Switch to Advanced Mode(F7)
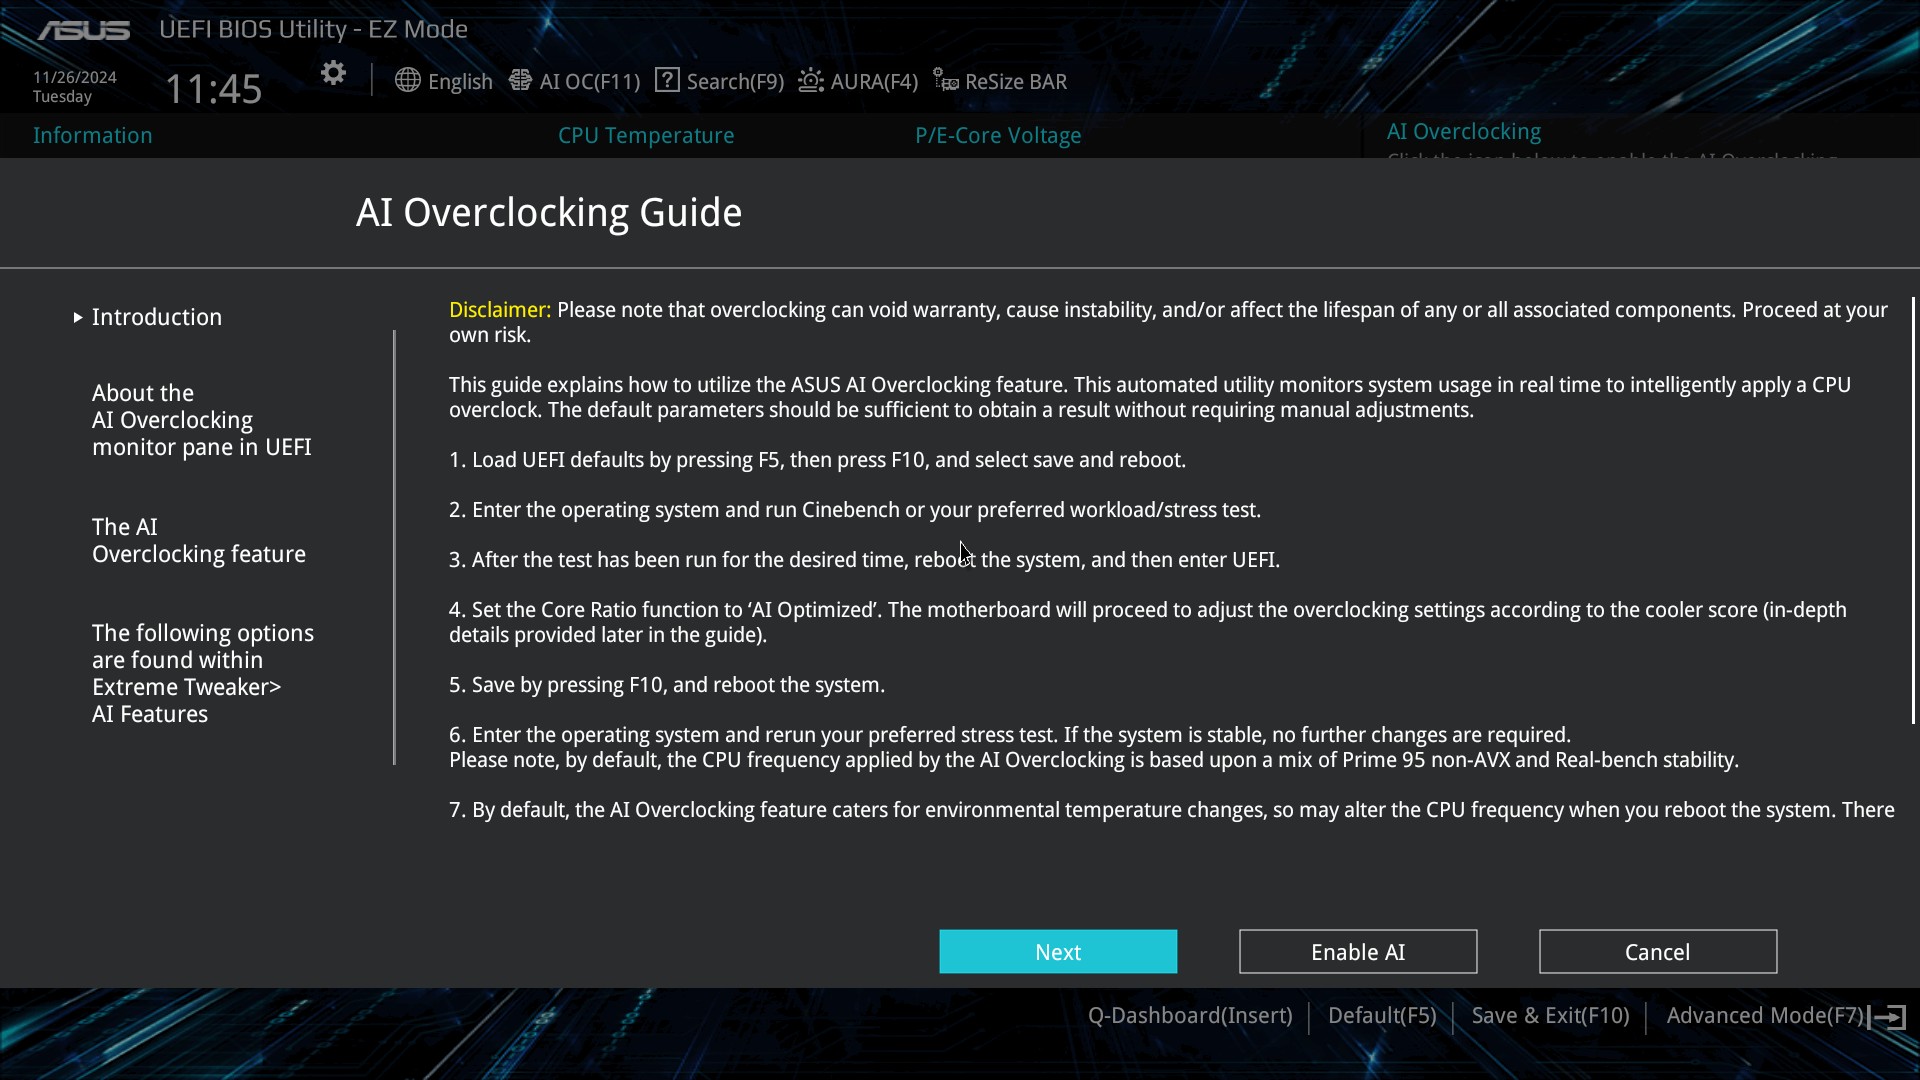This screenshot has height=1080, width=1920. 1767,1015
